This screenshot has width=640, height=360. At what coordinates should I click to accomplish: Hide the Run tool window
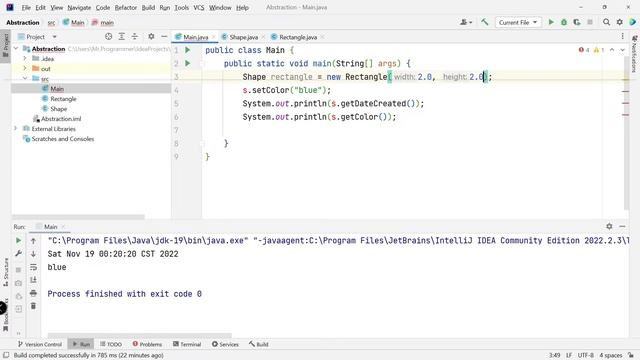pyautogui.click(x=622, y=226)
